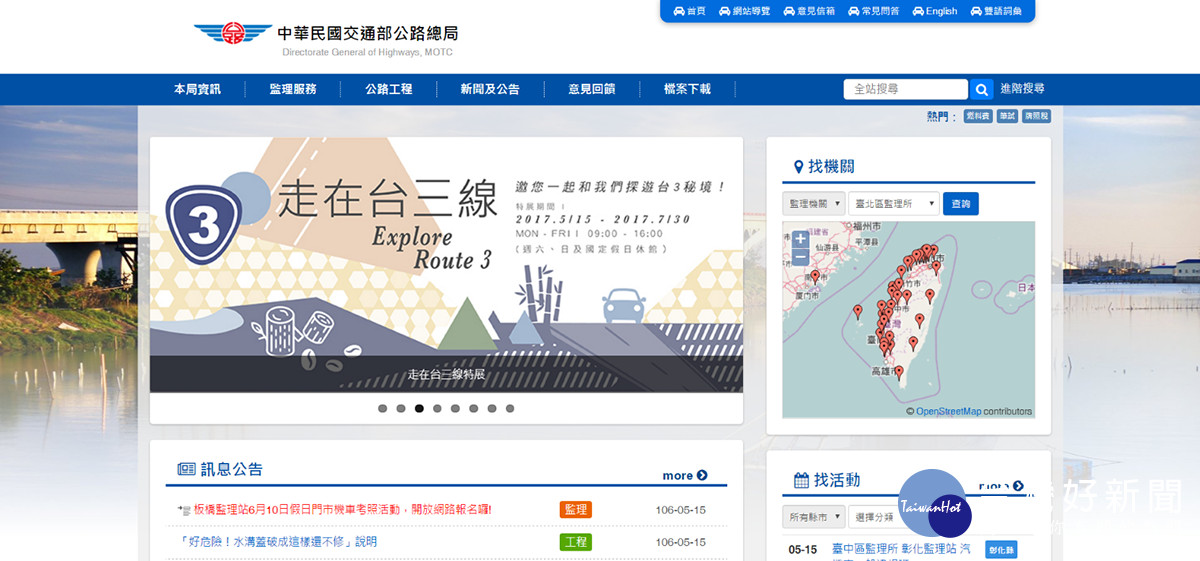Open the 走在台三線特展 banner caption
Image resolution: width=1200 pixels, height=561 pixels.
coord(446,375)
